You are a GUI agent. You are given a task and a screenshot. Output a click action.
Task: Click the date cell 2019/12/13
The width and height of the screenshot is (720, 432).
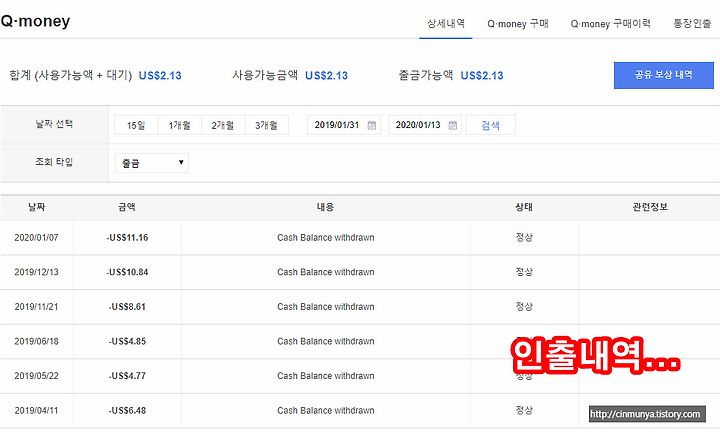coord(36,272)
